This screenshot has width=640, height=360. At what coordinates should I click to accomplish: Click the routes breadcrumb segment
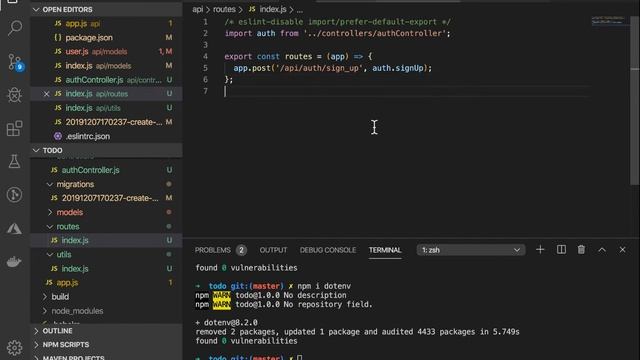pyautogui.click(x=224, y=9)
